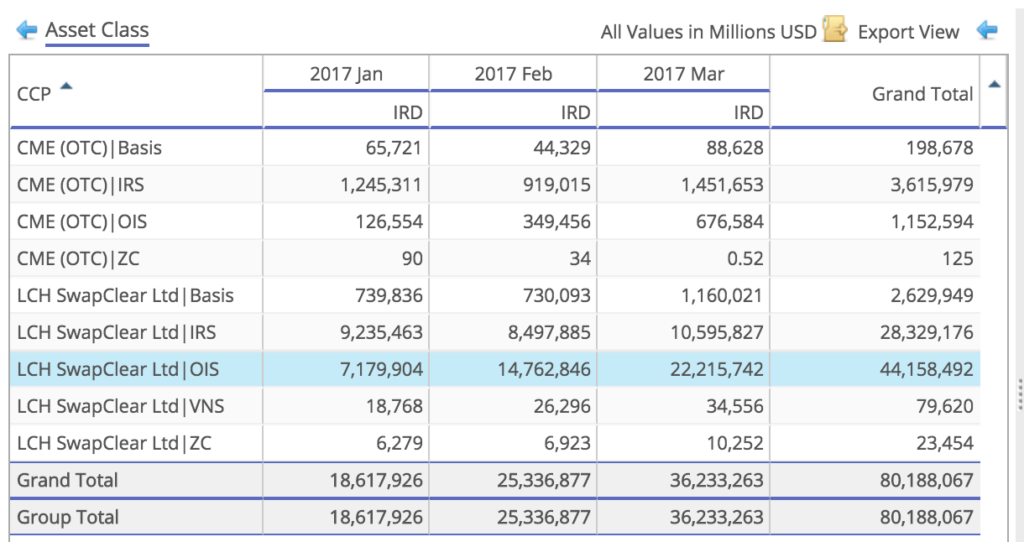
Task: Click the value 730,093
Action: point(556,296)
